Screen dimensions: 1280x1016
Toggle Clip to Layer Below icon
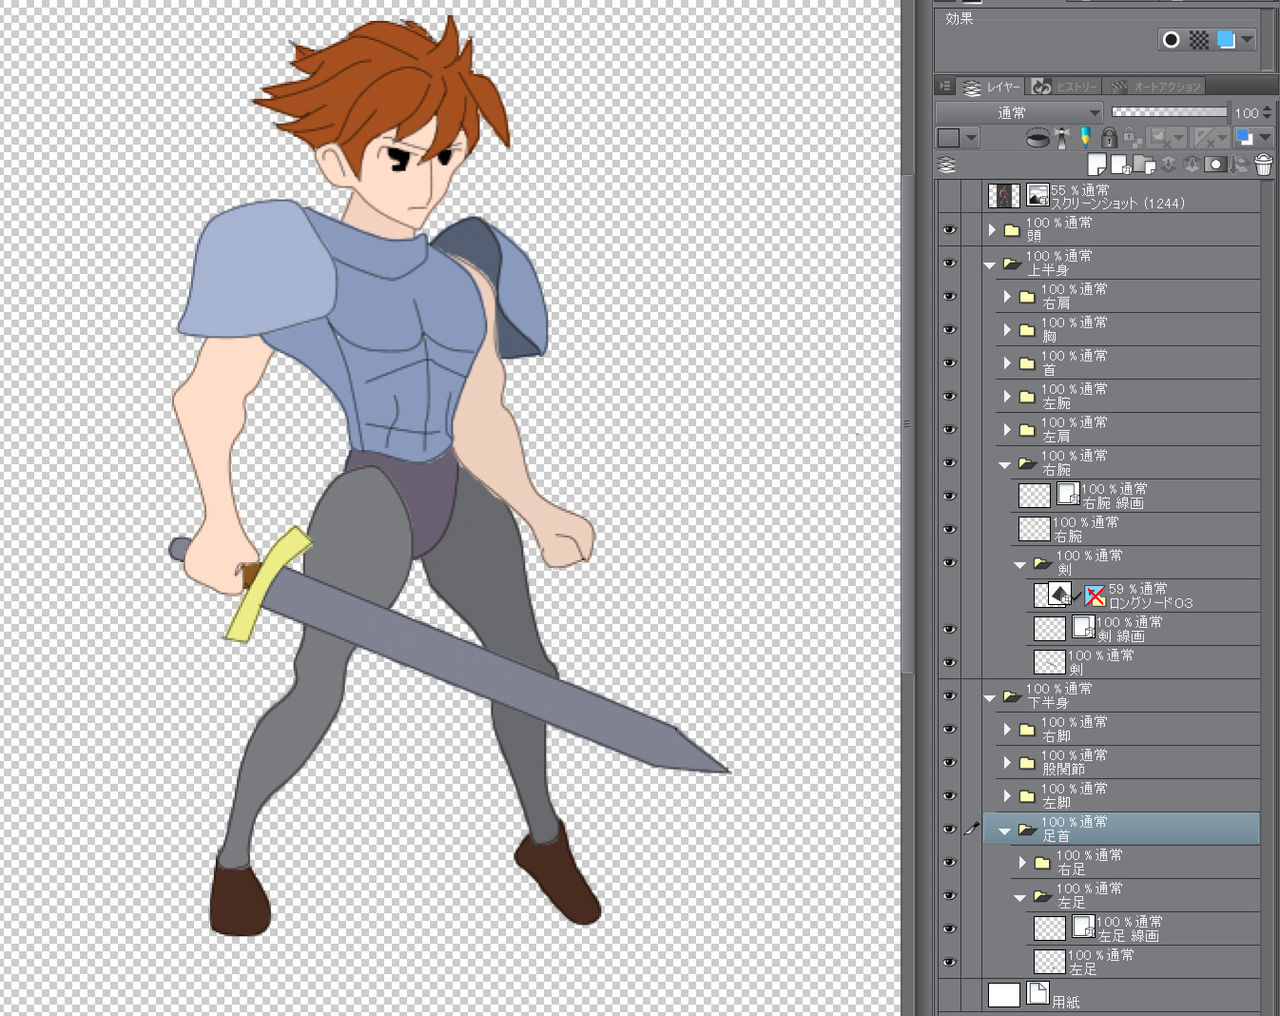pos(1038,138)
